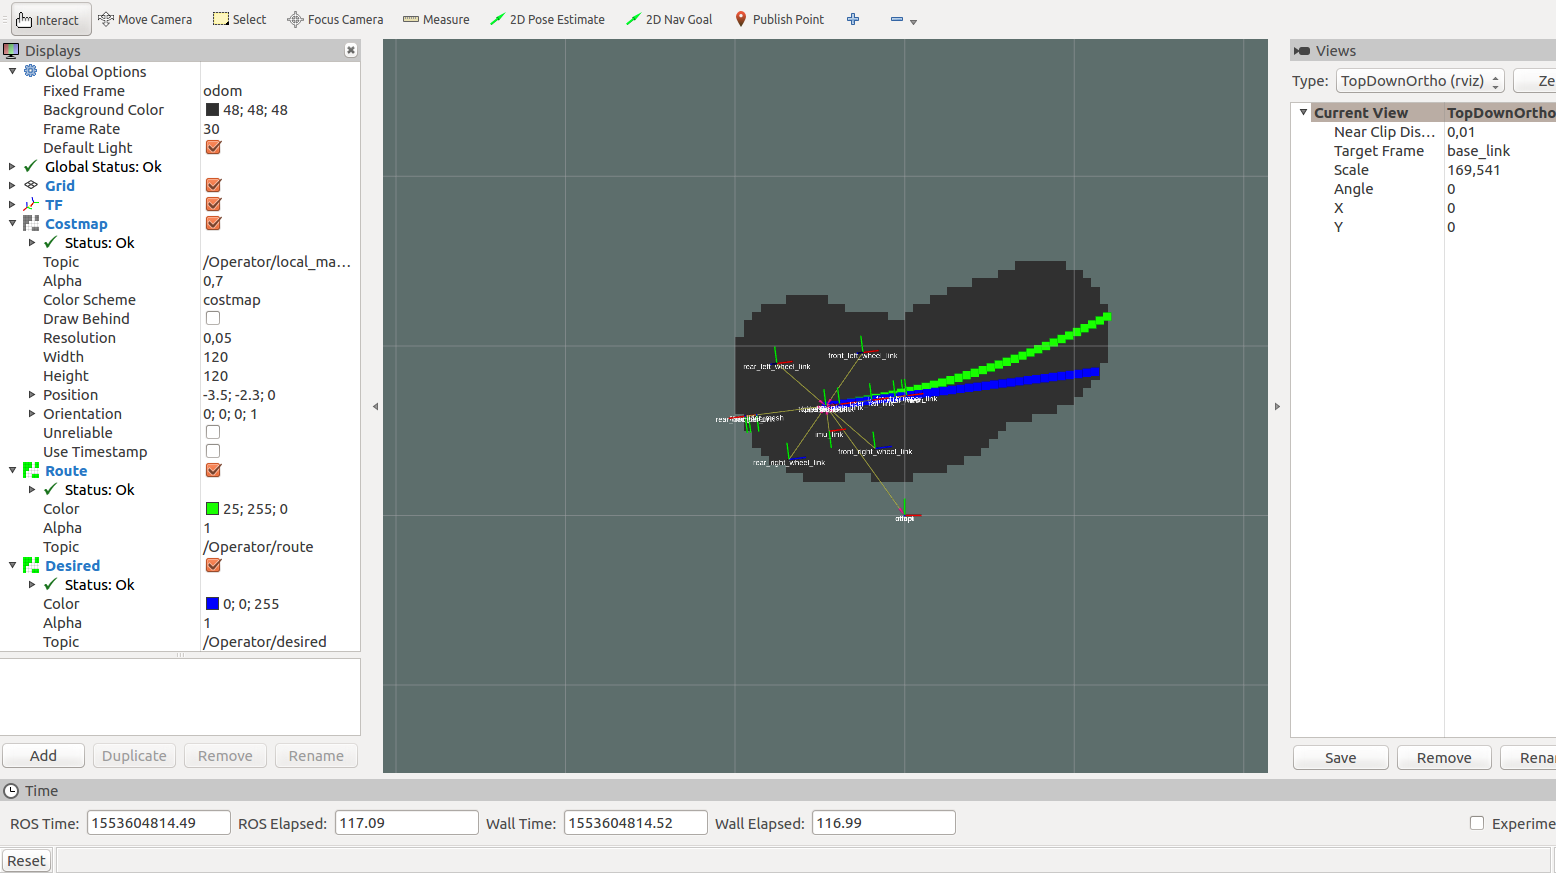Collapse the Current View tree
Viewport: 1556px width, 873px height.
click(x=1303, y=112)
